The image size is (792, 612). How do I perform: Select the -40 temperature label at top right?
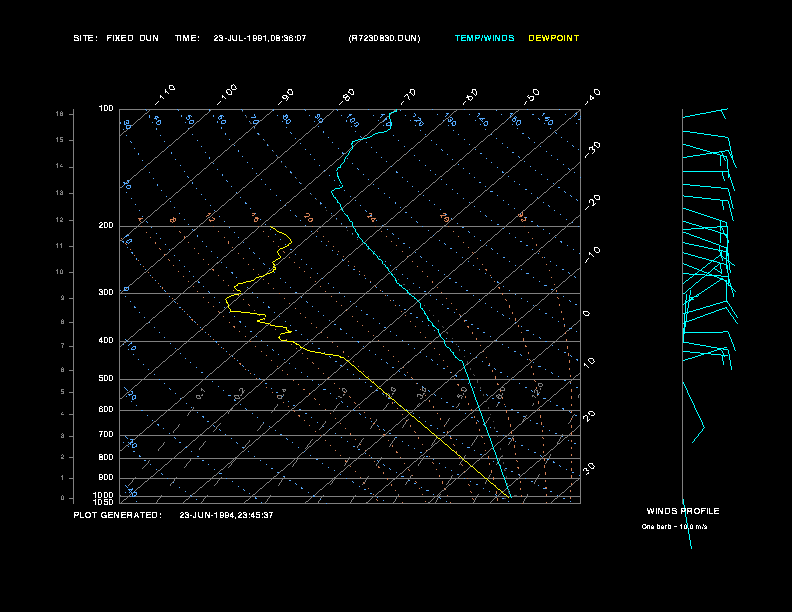(593, 97)
